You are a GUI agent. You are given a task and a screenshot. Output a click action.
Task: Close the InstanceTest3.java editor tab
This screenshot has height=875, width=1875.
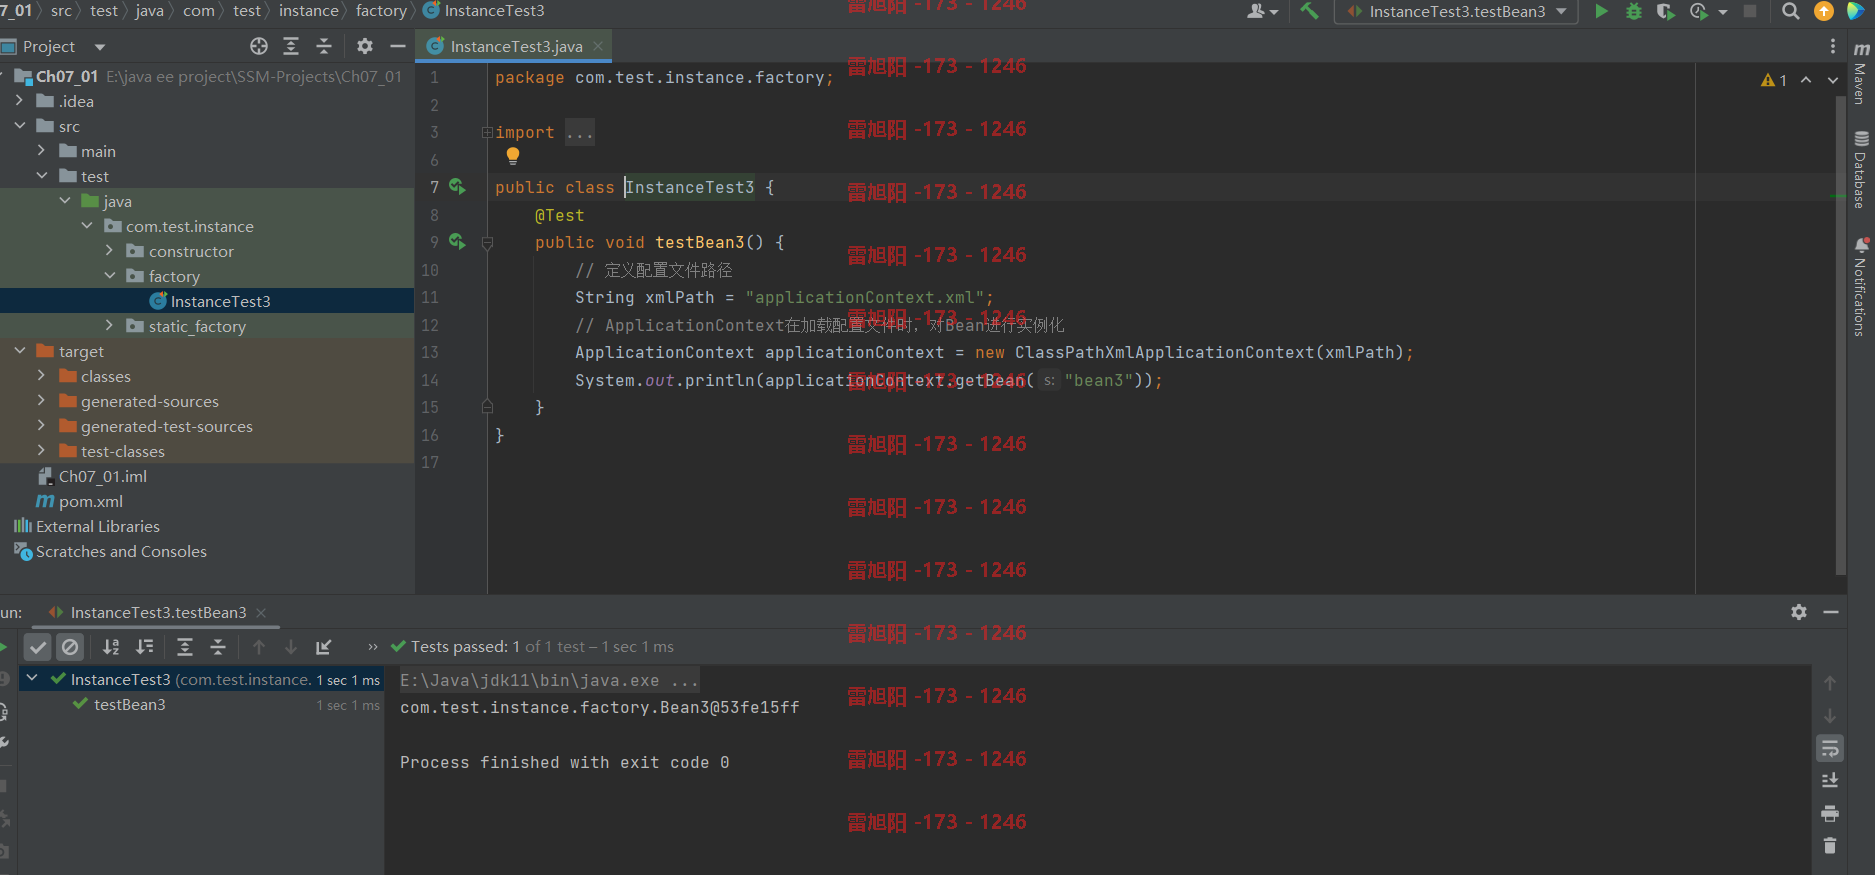[x=598, y=46]
